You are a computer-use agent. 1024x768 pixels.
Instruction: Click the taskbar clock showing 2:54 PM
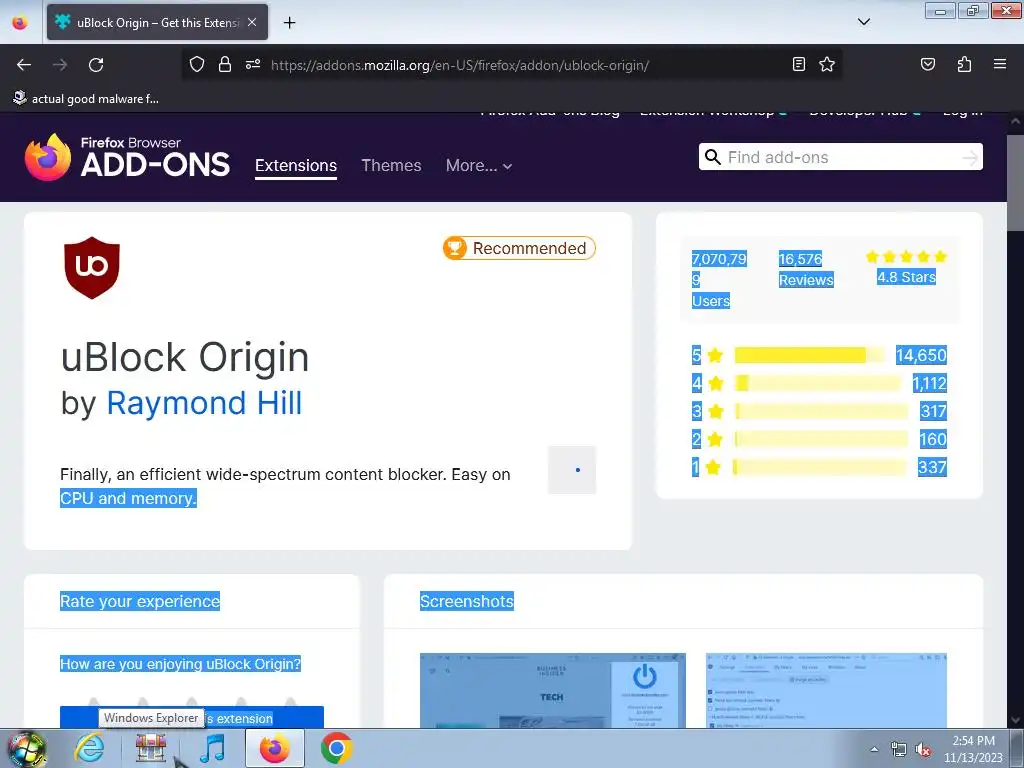(973, 749)
